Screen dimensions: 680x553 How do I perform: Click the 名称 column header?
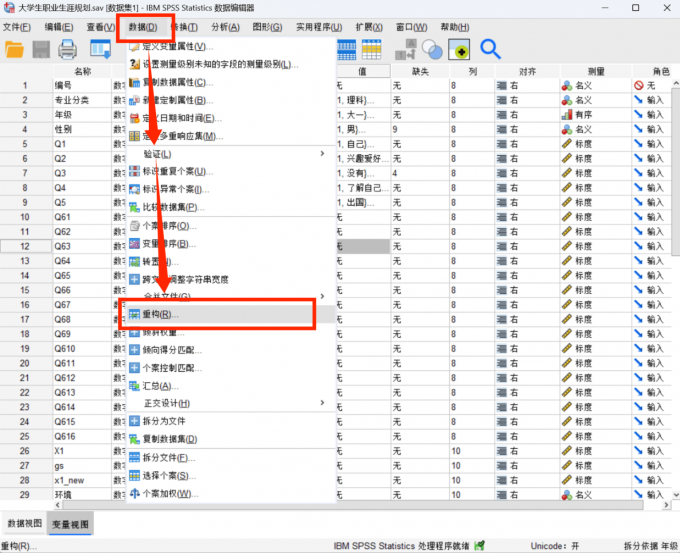(x=82, y=71)
